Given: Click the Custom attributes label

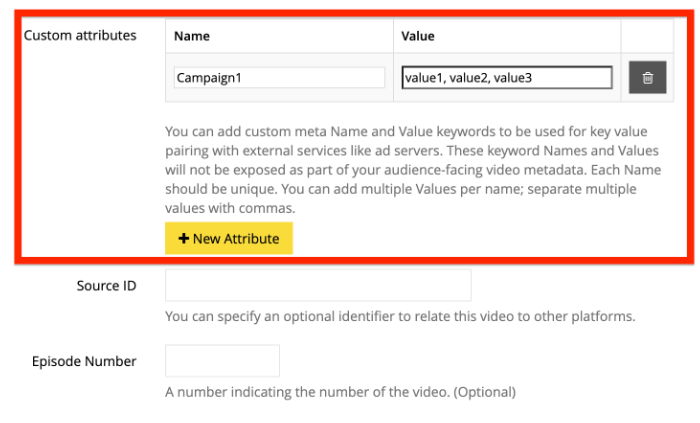Looking at the screenshot, I should [x=80, y=35].
